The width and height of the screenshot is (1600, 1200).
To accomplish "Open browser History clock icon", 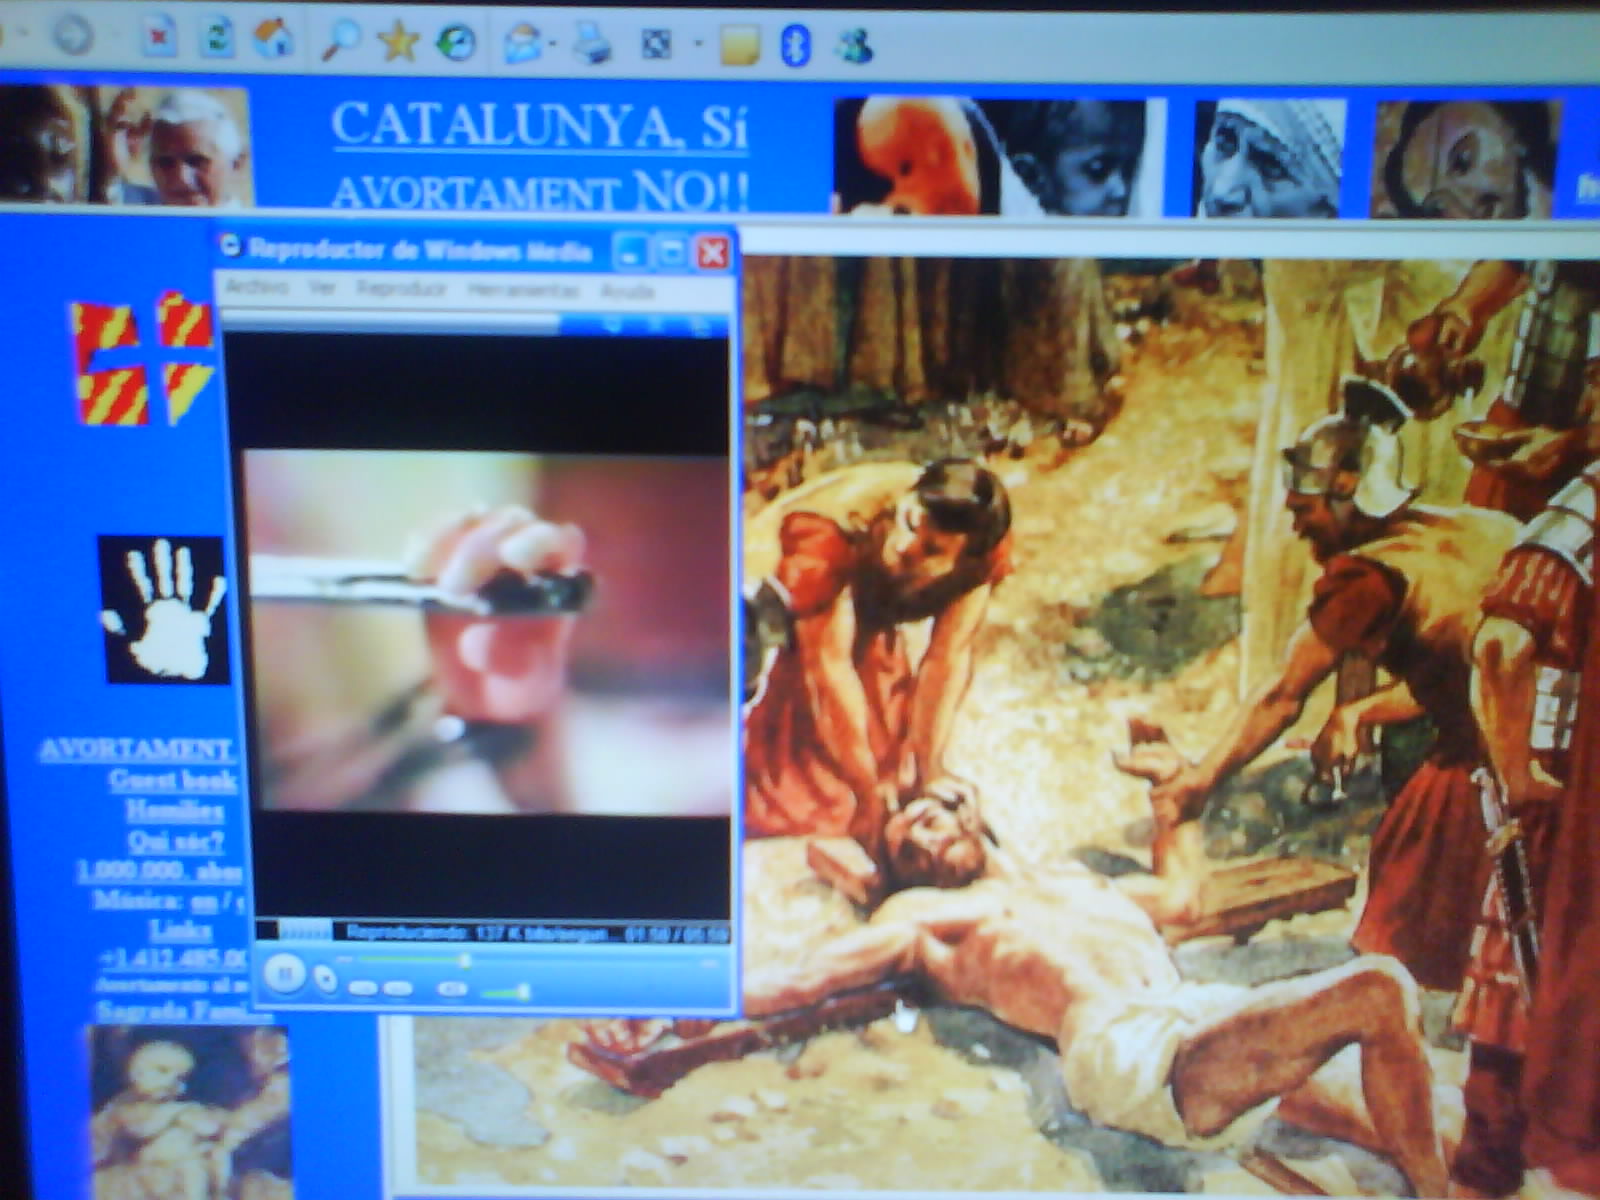I will click(x=456, y=43).
